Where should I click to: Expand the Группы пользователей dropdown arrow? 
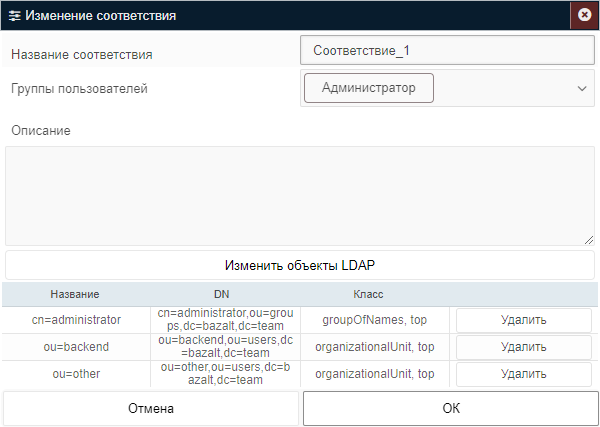tap(582, 88)
